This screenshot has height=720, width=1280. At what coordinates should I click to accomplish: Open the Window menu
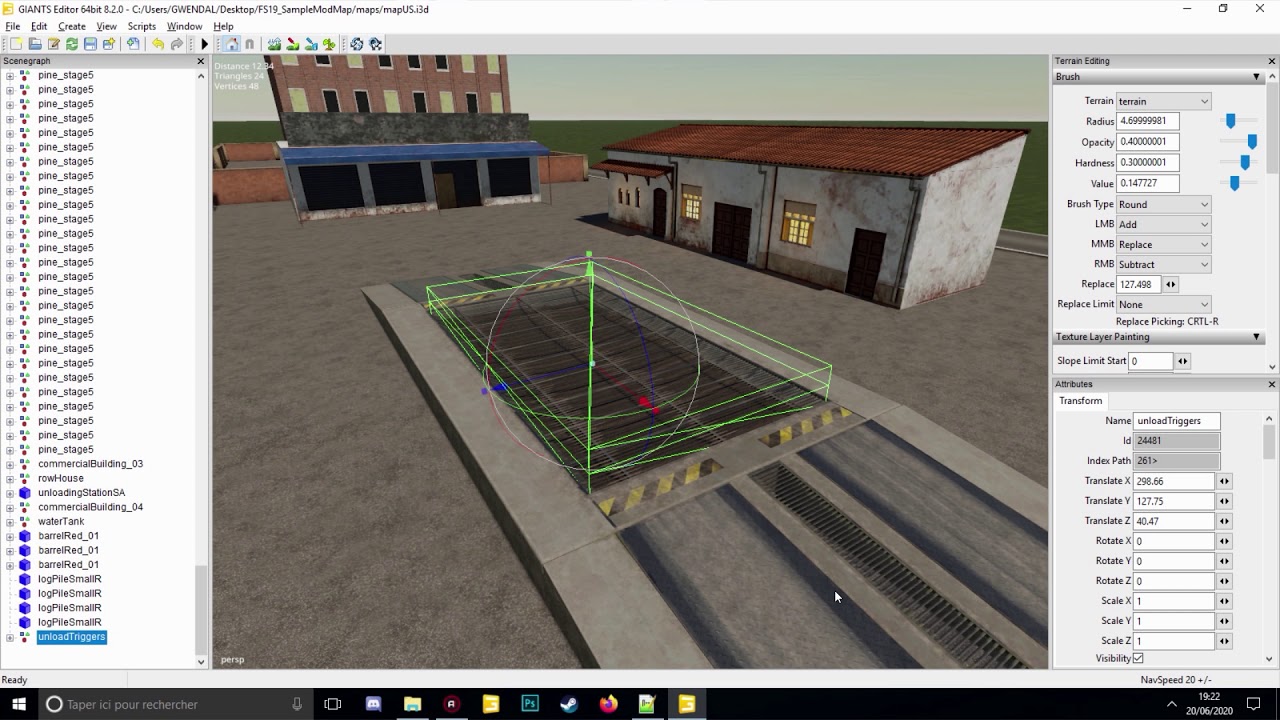pyautogui.click(x=184, y=26)
